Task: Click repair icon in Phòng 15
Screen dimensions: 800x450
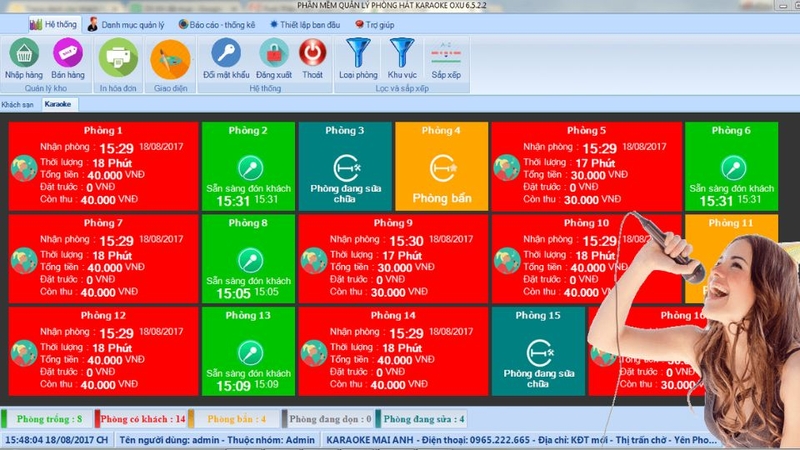Action: 540,353
